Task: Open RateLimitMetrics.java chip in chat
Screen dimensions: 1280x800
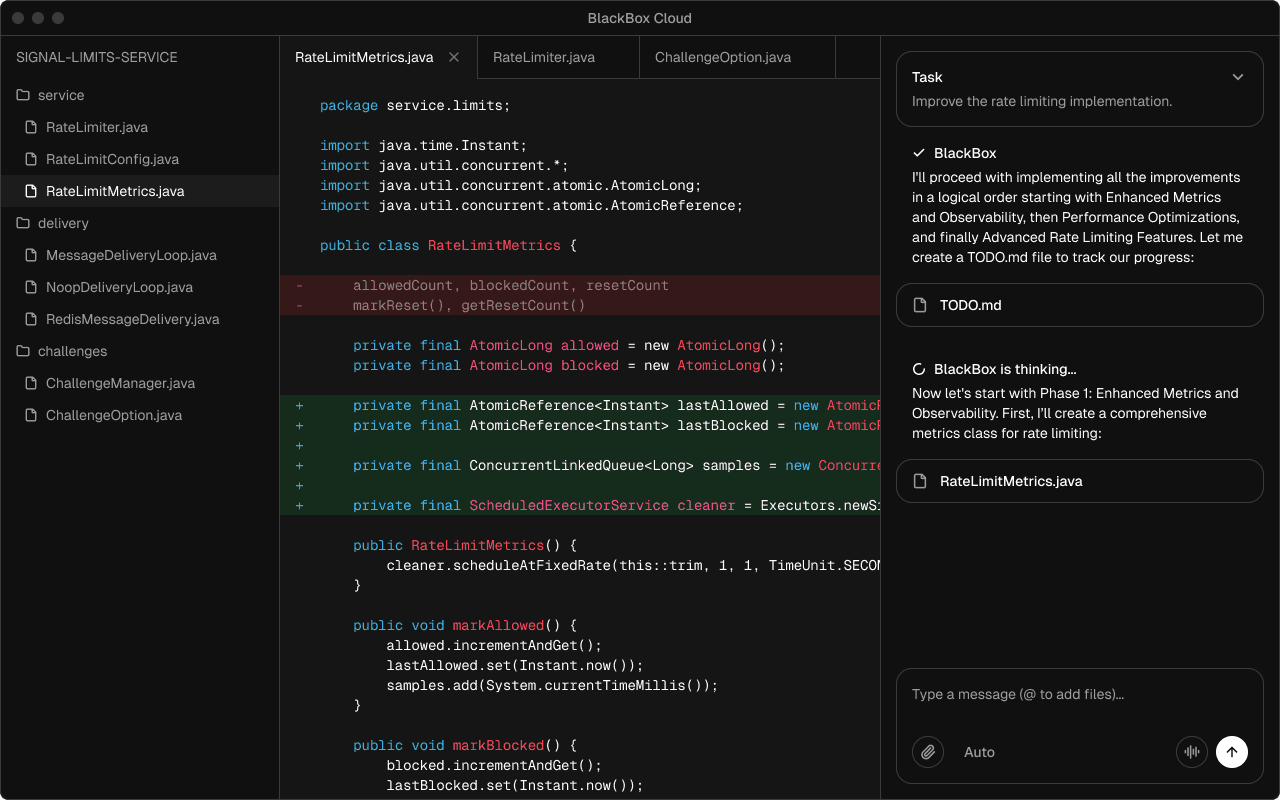Action: 1079,481
